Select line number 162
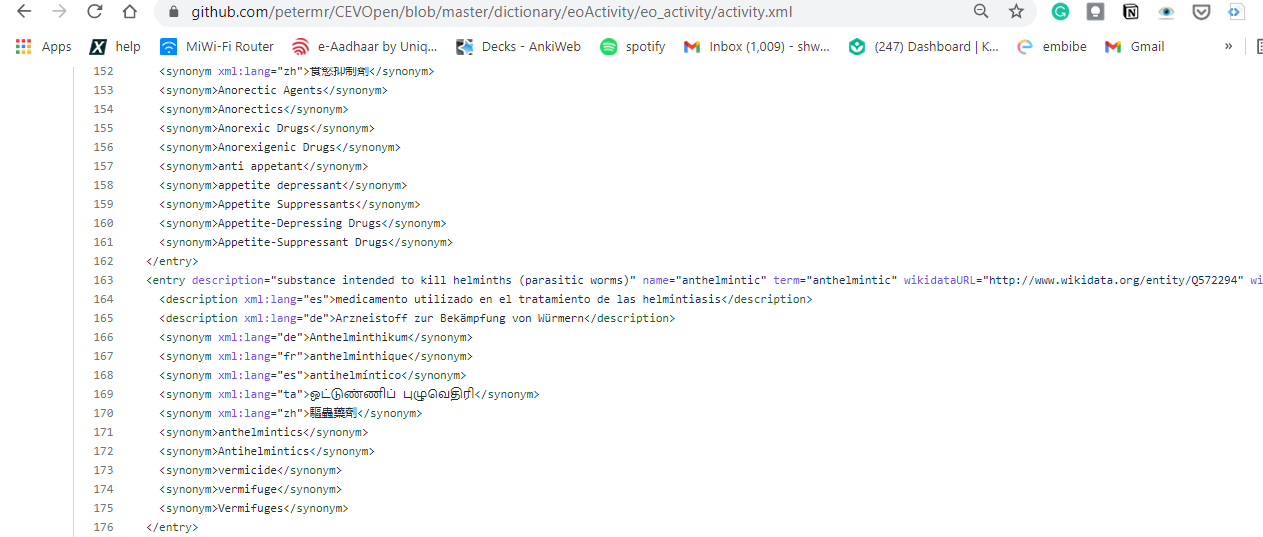The image size is (1263, 537). point(102,262)
